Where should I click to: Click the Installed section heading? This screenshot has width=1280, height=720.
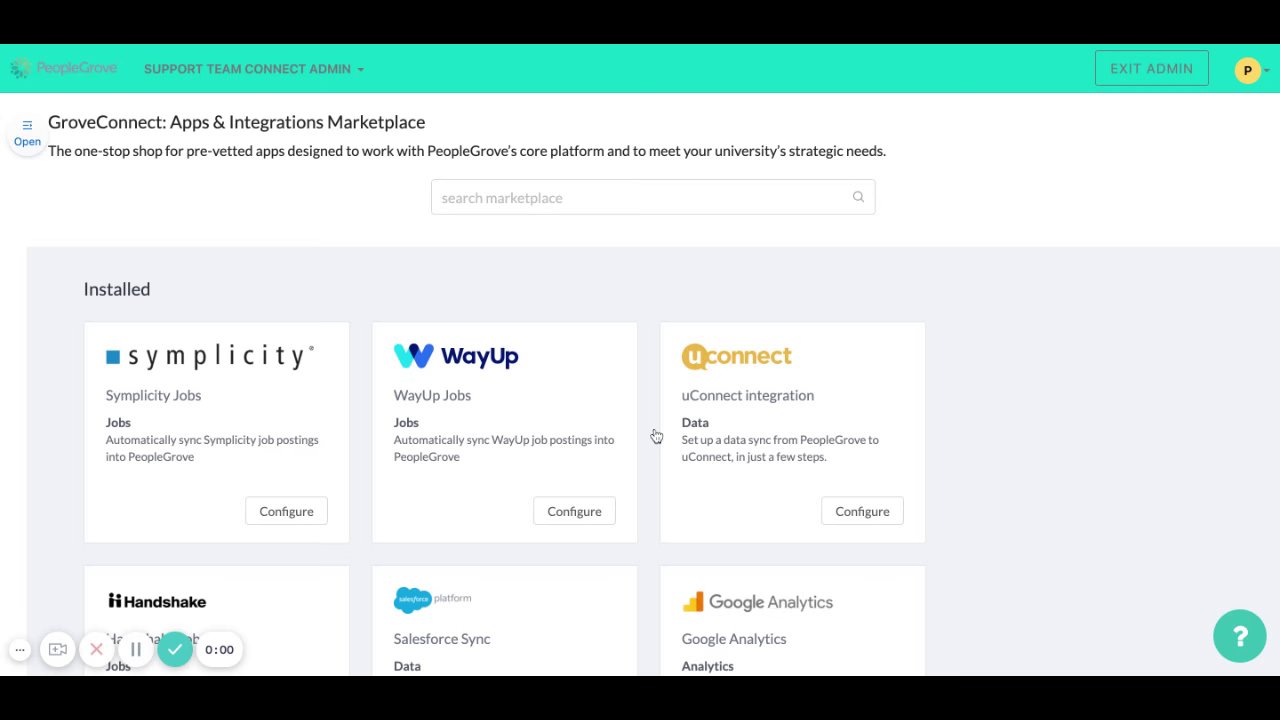pyautogui.click(x=116, y=289)
